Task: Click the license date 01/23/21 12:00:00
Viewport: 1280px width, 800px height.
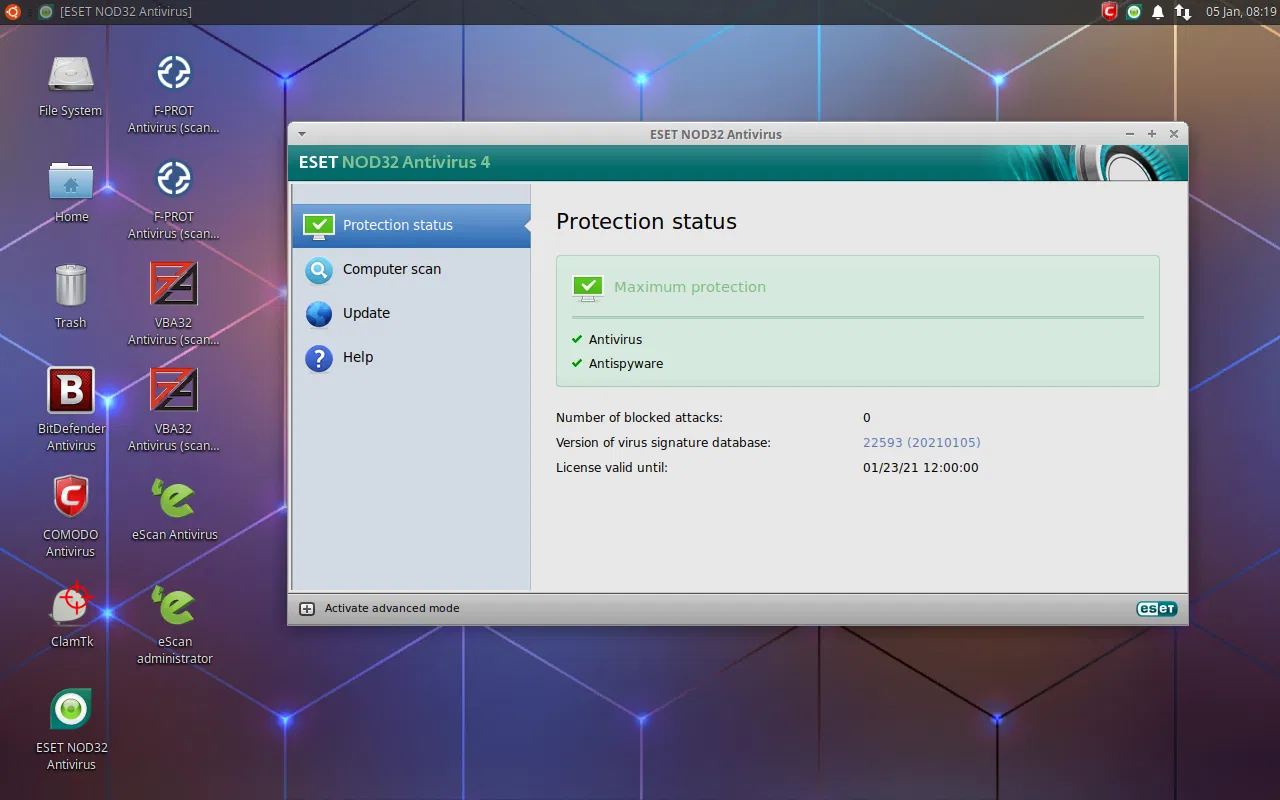Action: pos(921,467)
